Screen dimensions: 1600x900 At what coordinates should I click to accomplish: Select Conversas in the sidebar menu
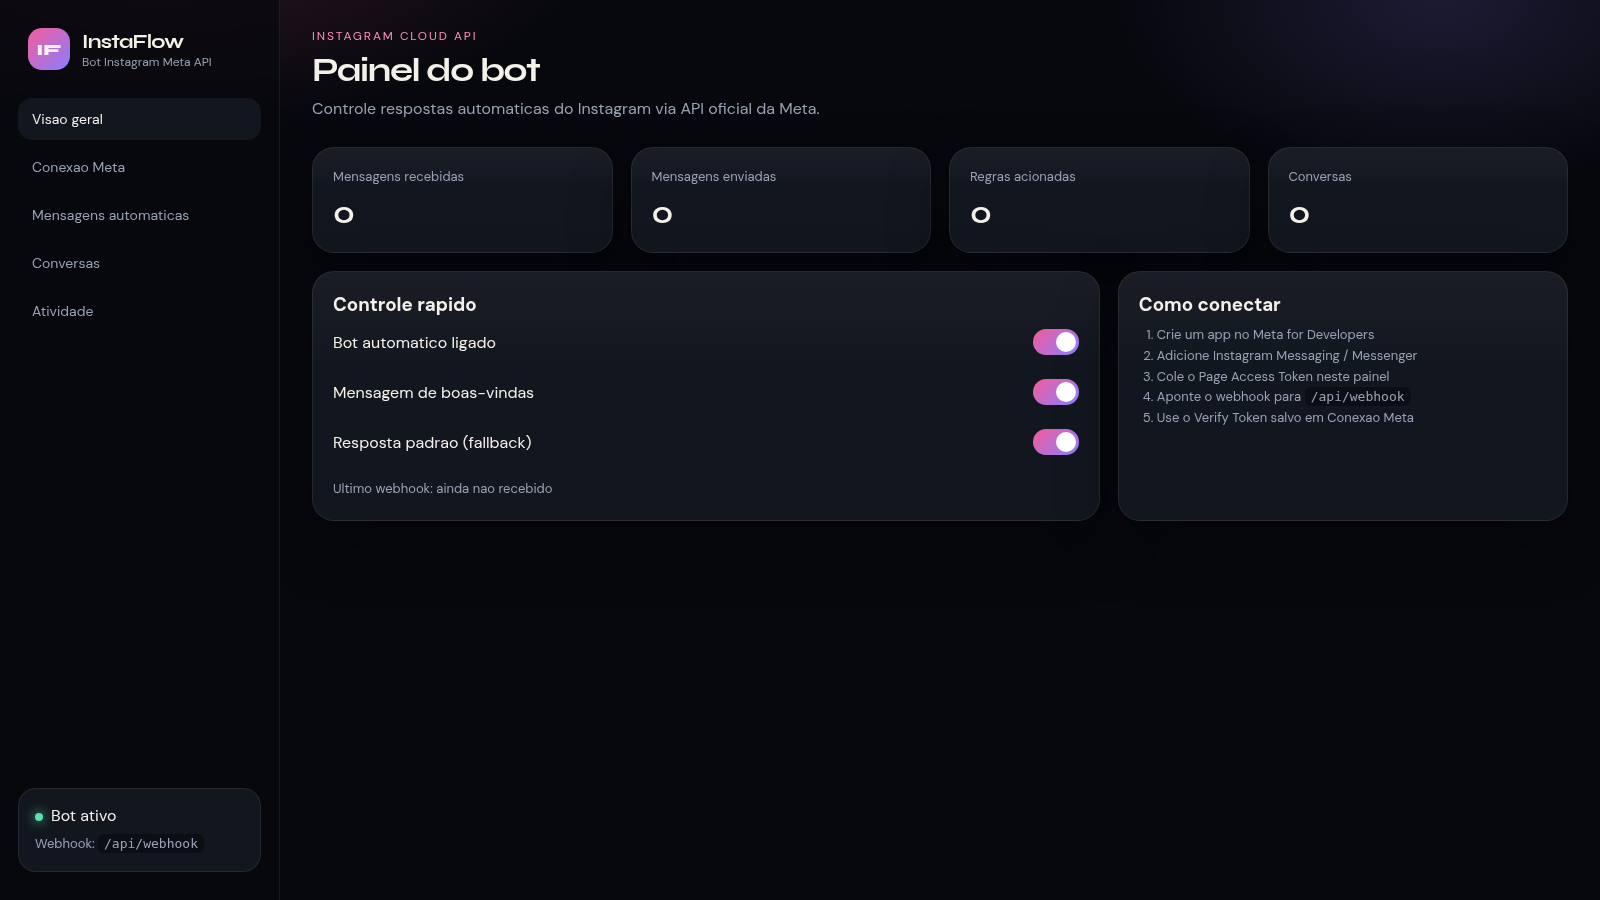(x=139, y=263)
